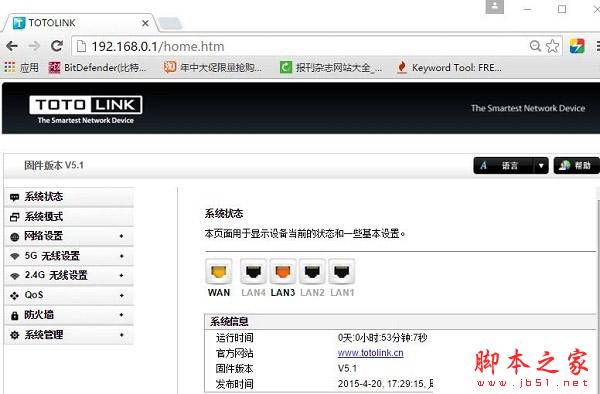Click the language dropdown arrow

click(541, 166)
